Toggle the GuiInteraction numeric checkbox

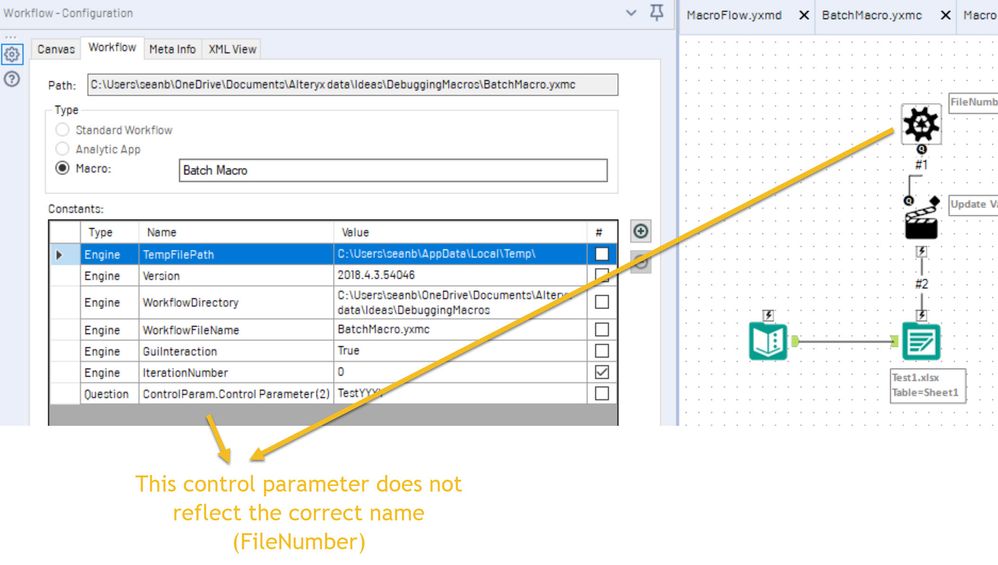tap(601, 351)
